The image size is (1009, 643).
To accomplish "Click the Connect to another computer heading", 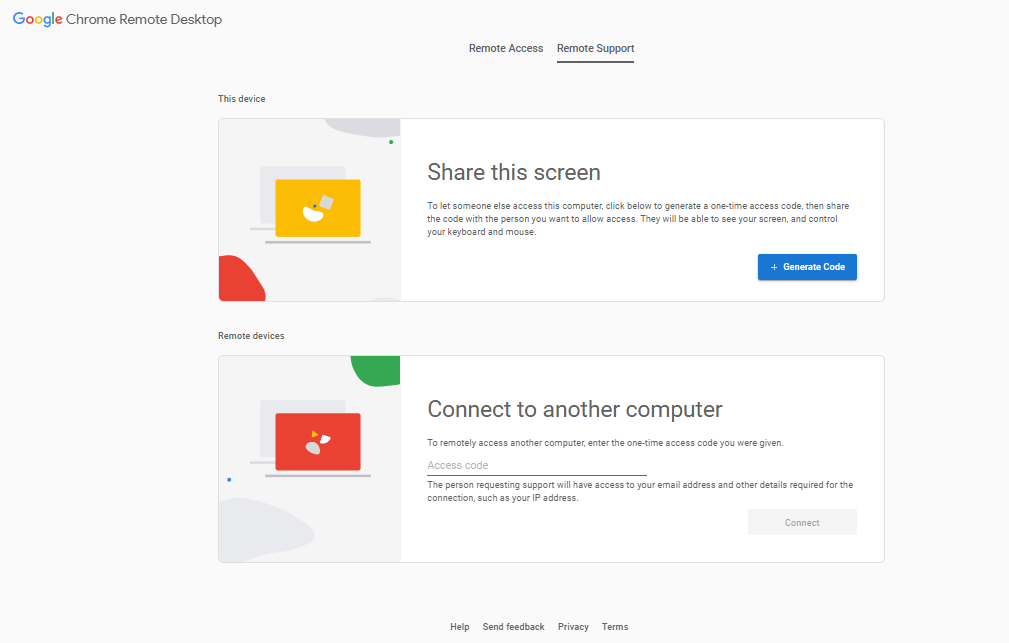I will pyautogui.click(x=574, y=409).
